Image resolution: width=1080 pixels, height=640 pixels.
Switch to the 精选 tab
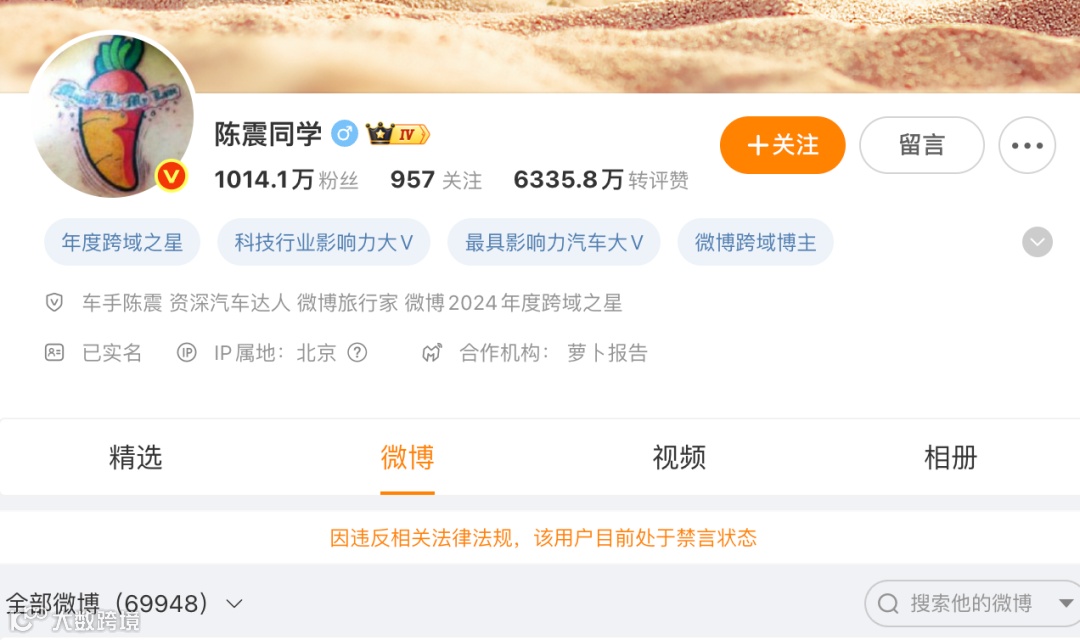tap(135, 457)
